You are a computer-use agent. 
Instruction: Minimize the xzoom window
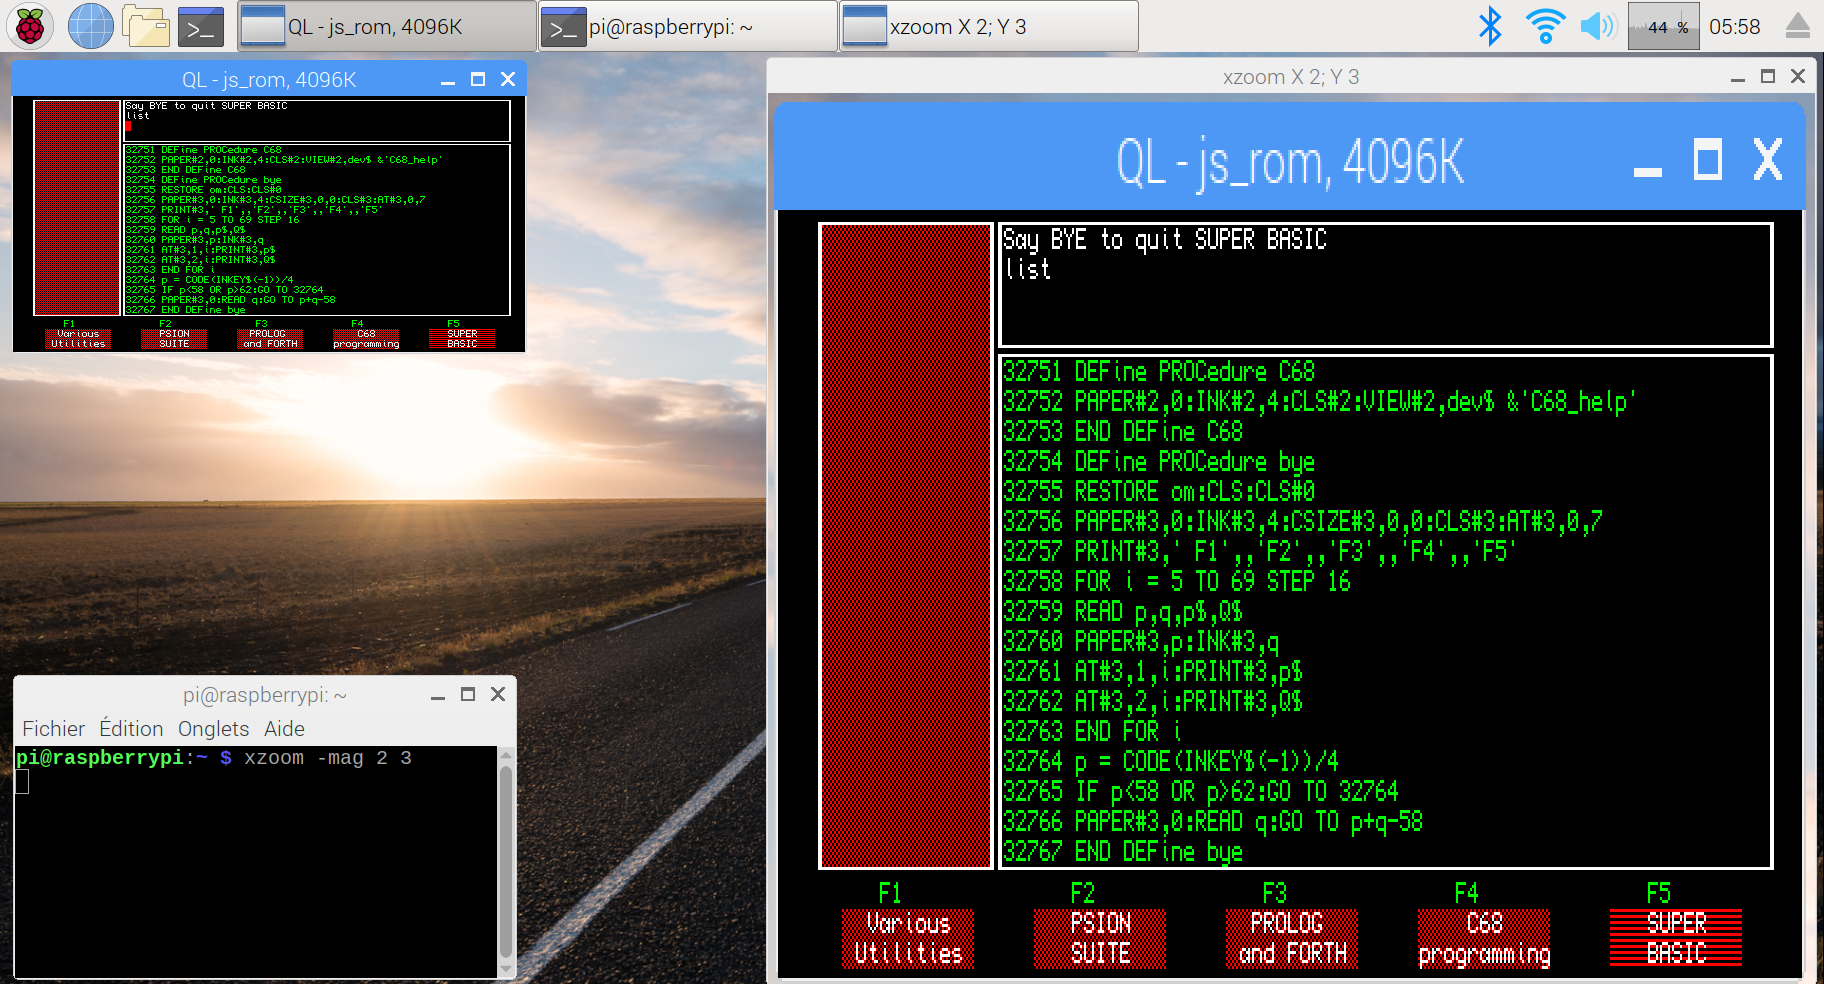tap(1738, 77)
